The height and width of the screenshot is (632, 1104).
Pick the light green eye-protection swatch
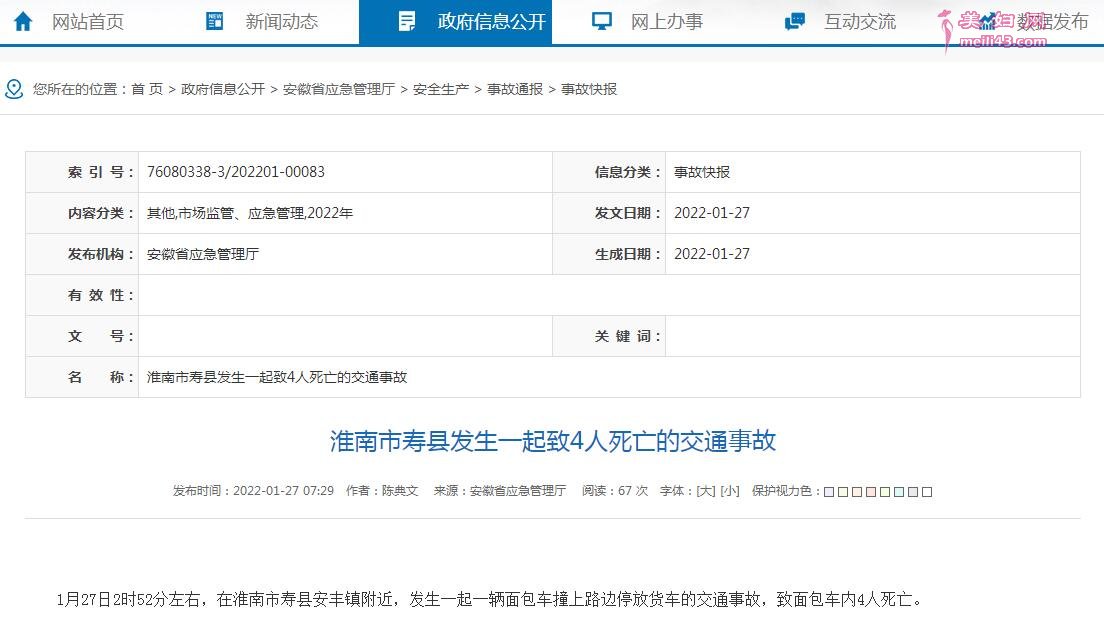click(885, 492)
